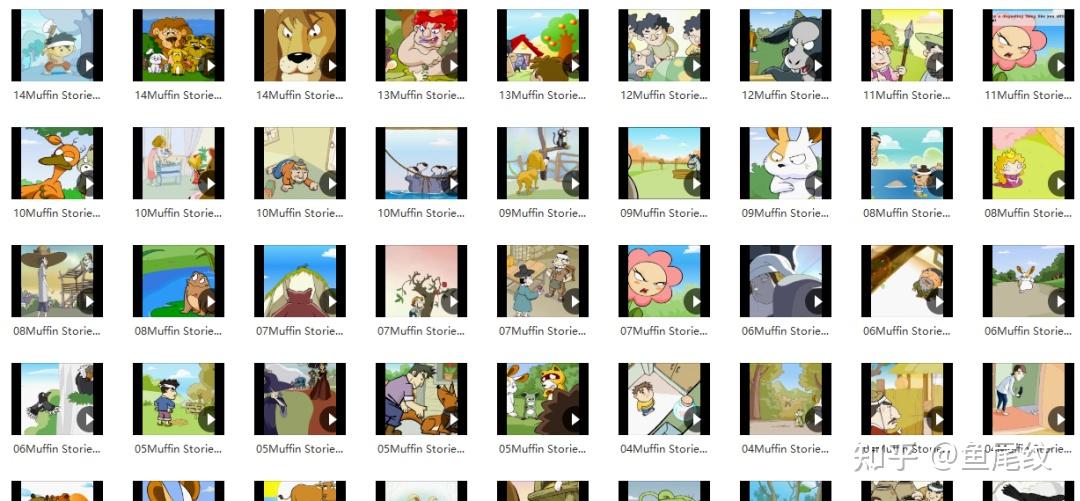
Task: Open thumbnail of tall man in wide hat
Action: tap(57, 281)
